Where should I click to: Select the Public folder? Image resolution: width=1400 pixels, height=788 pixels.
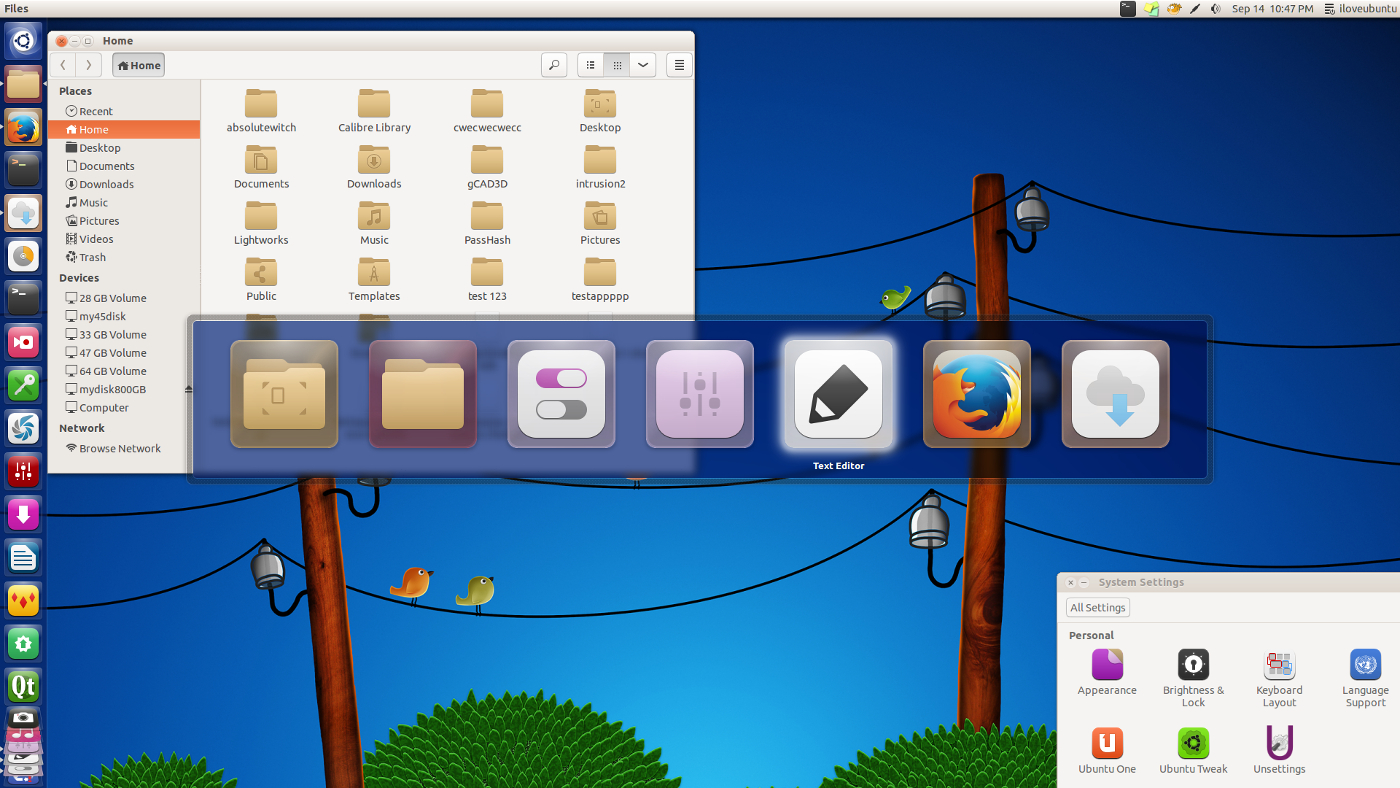click(x=261, y=279)
